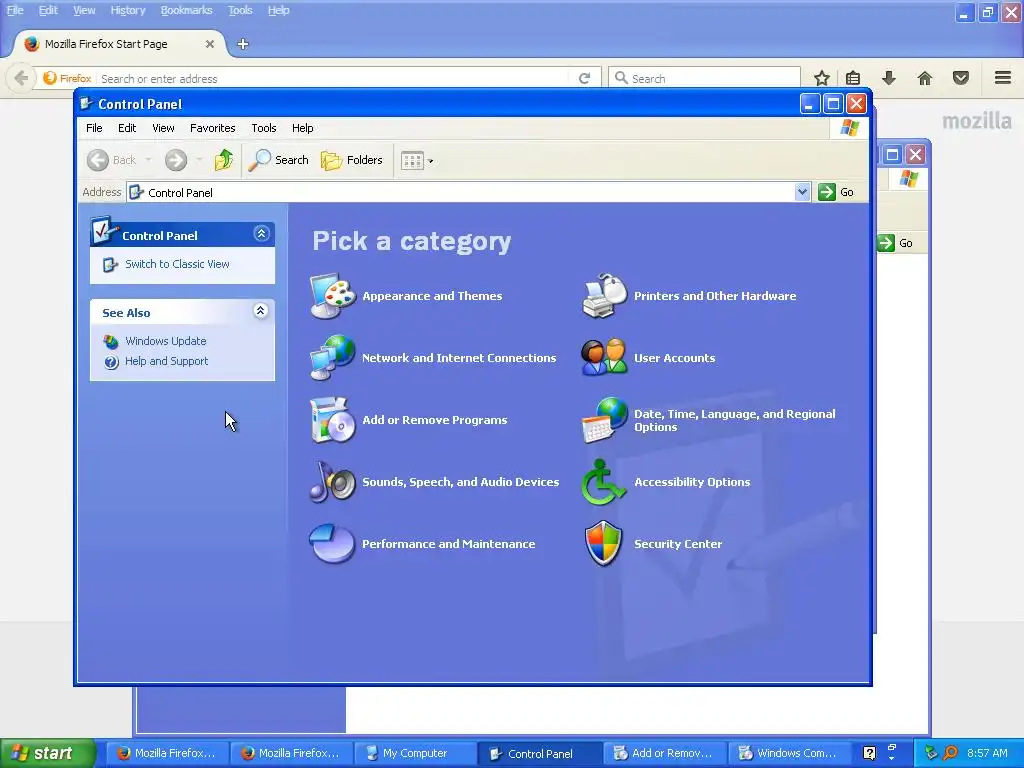Open Windows Update link
1024x768 pixels.
tap(165, 341)
